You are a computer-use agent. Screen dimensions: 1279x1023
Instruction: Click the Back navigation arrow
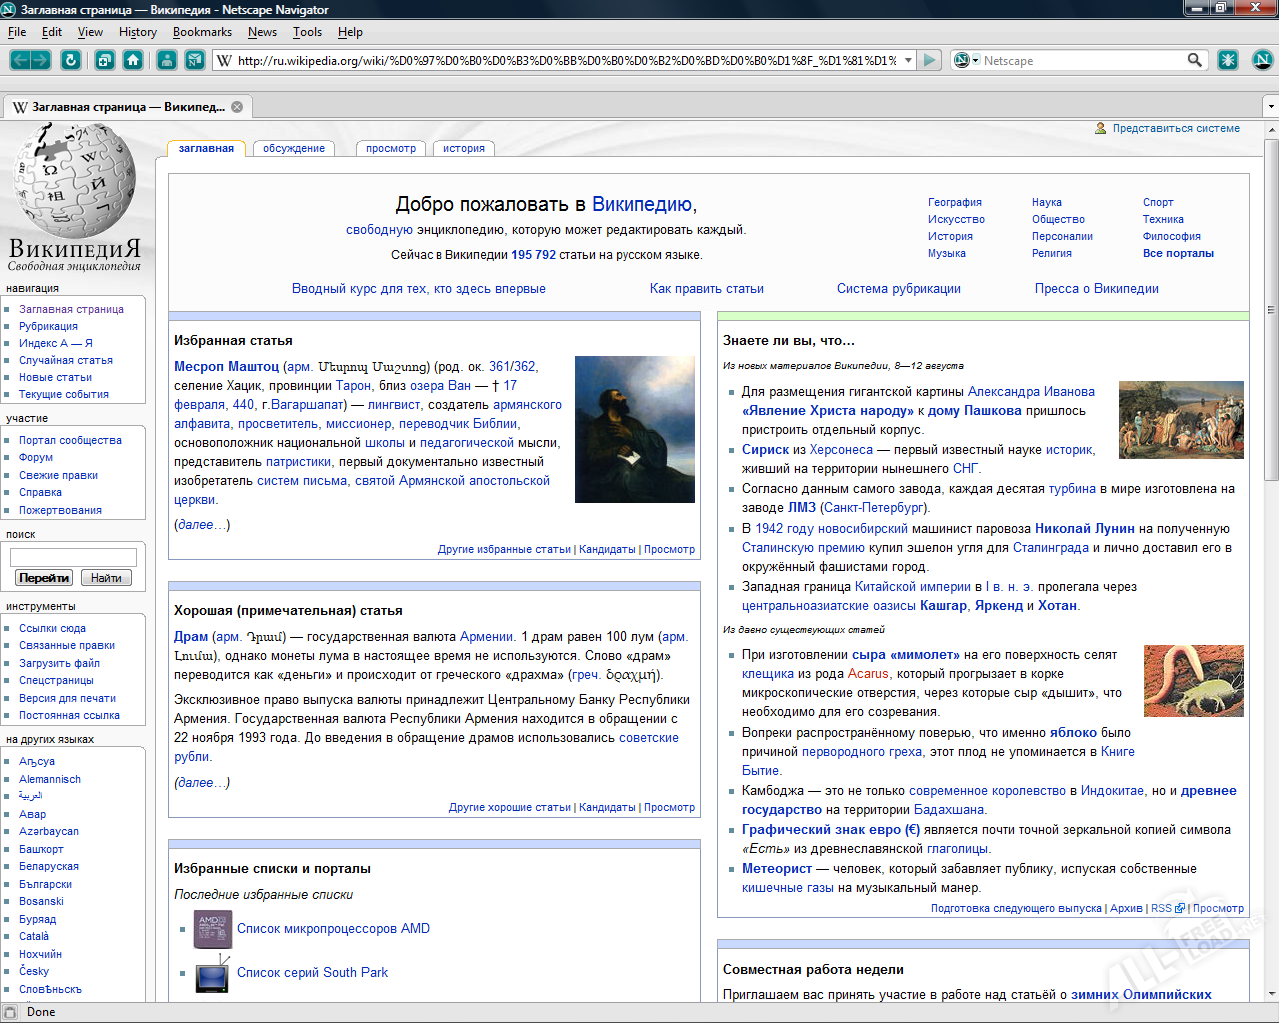point(20,60)
